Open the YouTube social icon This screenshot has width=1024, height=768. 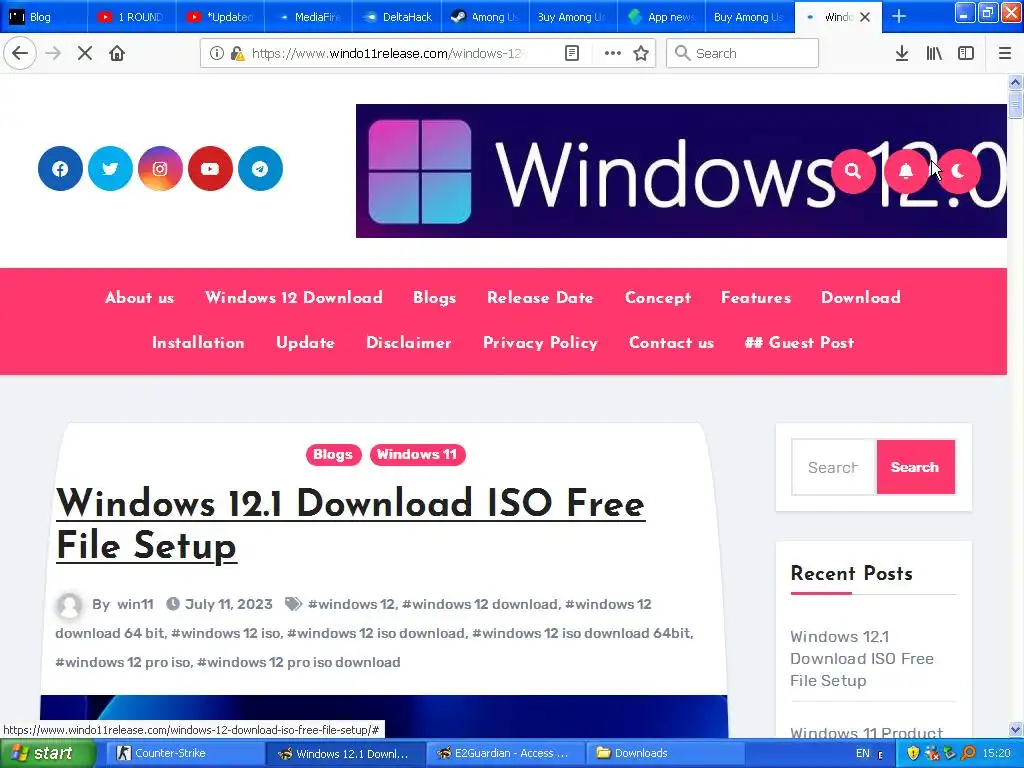[x=210, y=169]
